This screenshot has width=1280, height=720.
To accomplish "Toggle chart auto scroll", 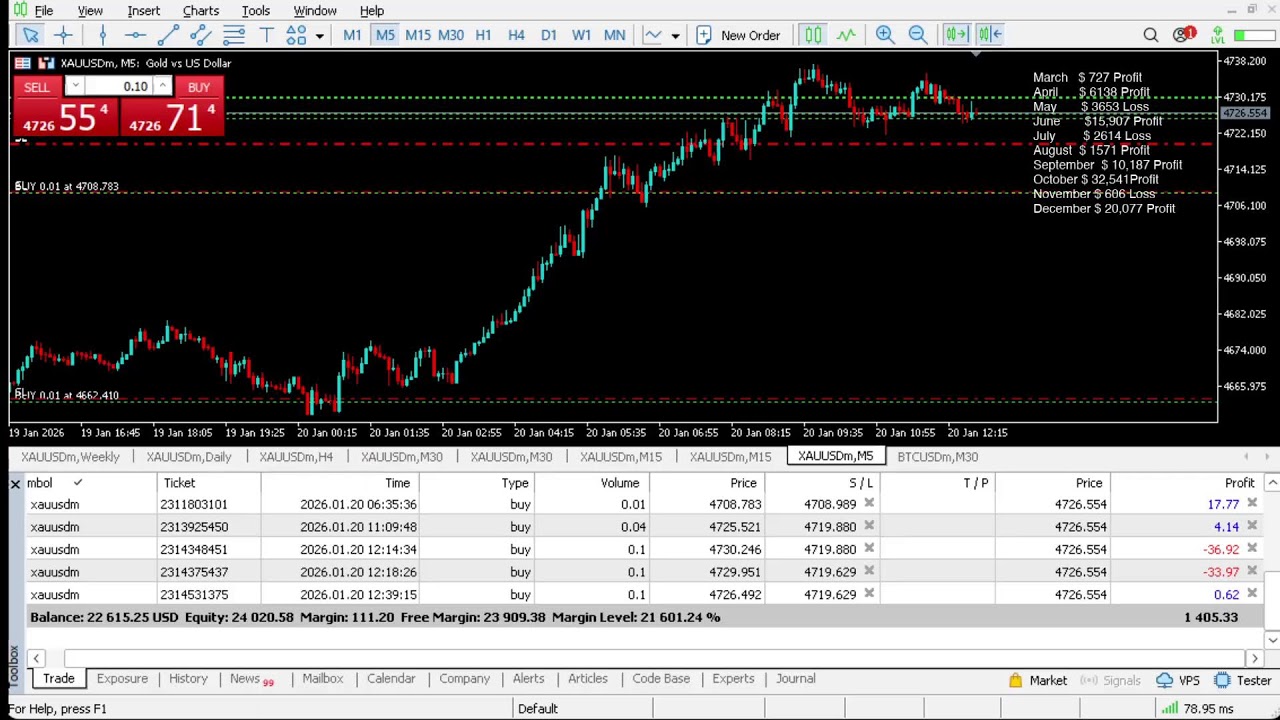I will [x=956, y=35].
